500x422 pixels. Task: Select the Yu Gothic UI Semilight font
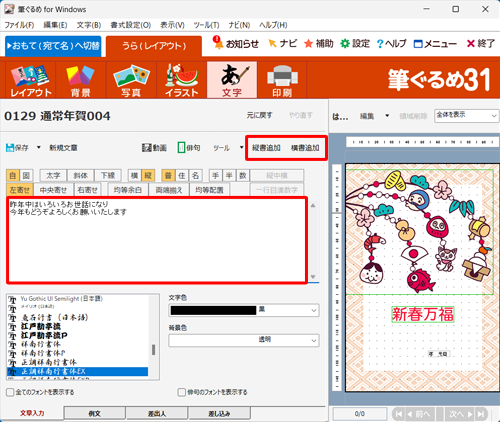[62, 299]
